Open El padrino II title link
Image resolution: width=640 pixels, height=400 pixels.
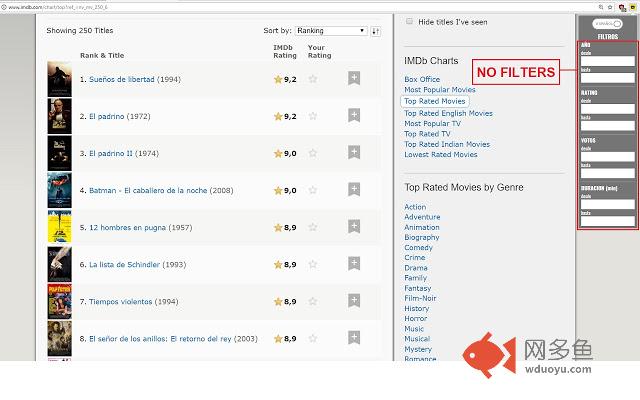111,153
